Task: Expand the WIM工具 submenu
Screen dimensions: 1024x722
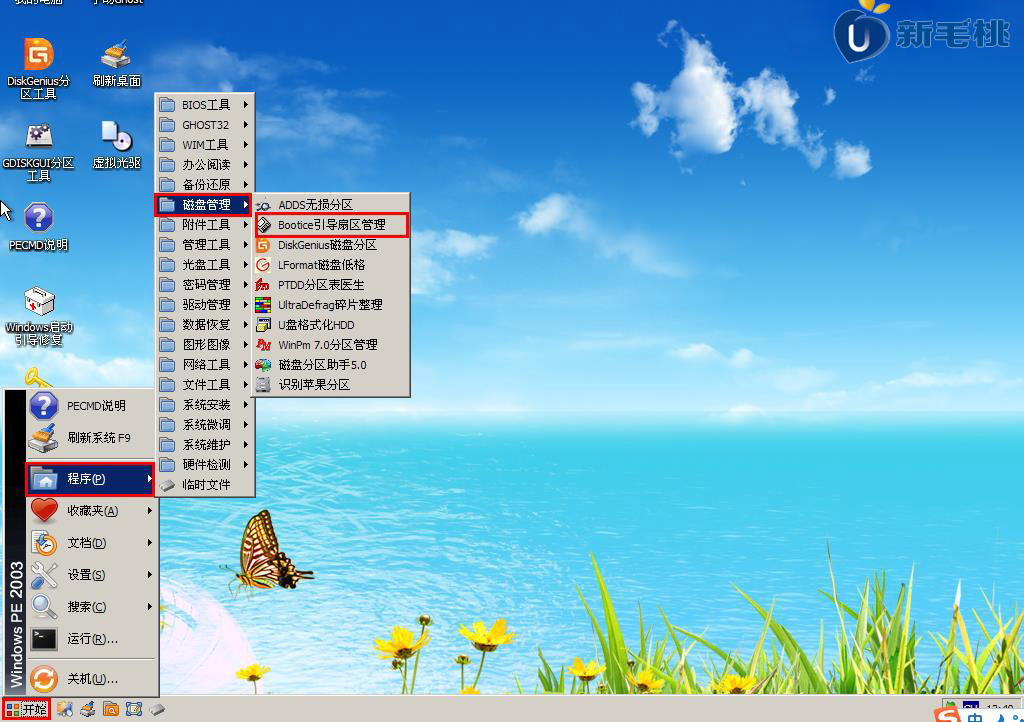Action: (204, 144)
